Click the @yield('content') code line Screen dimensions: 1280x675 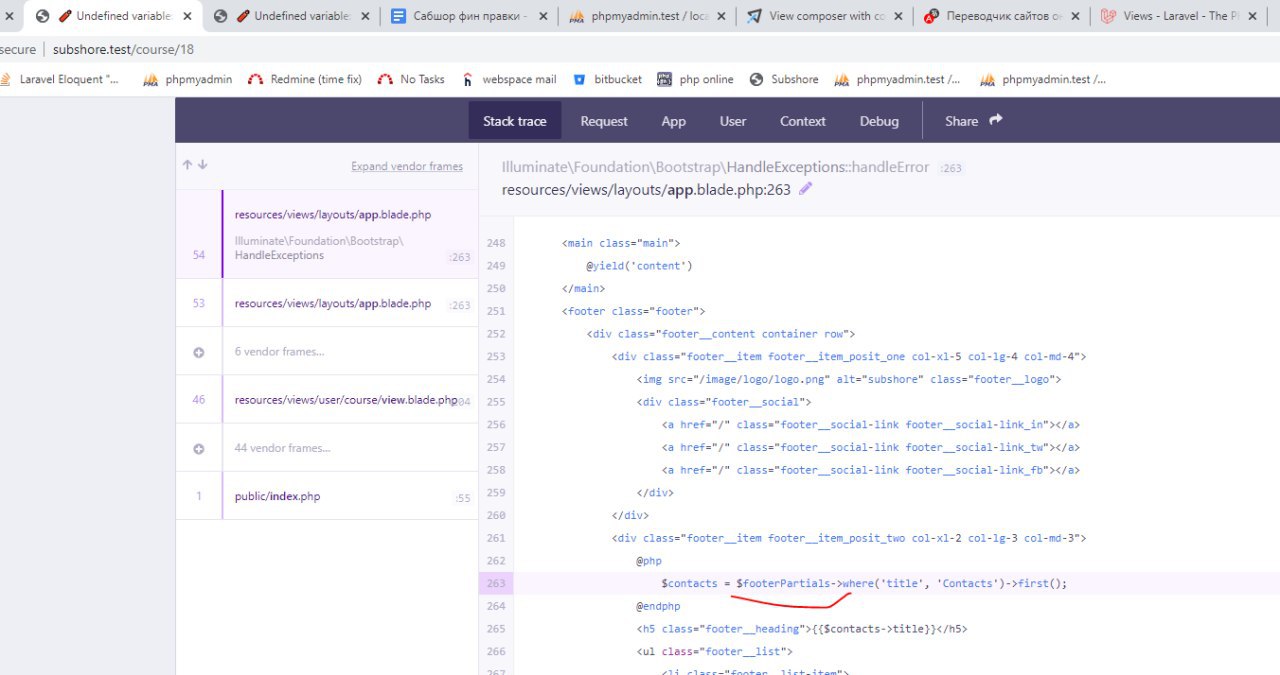point(639,266)
